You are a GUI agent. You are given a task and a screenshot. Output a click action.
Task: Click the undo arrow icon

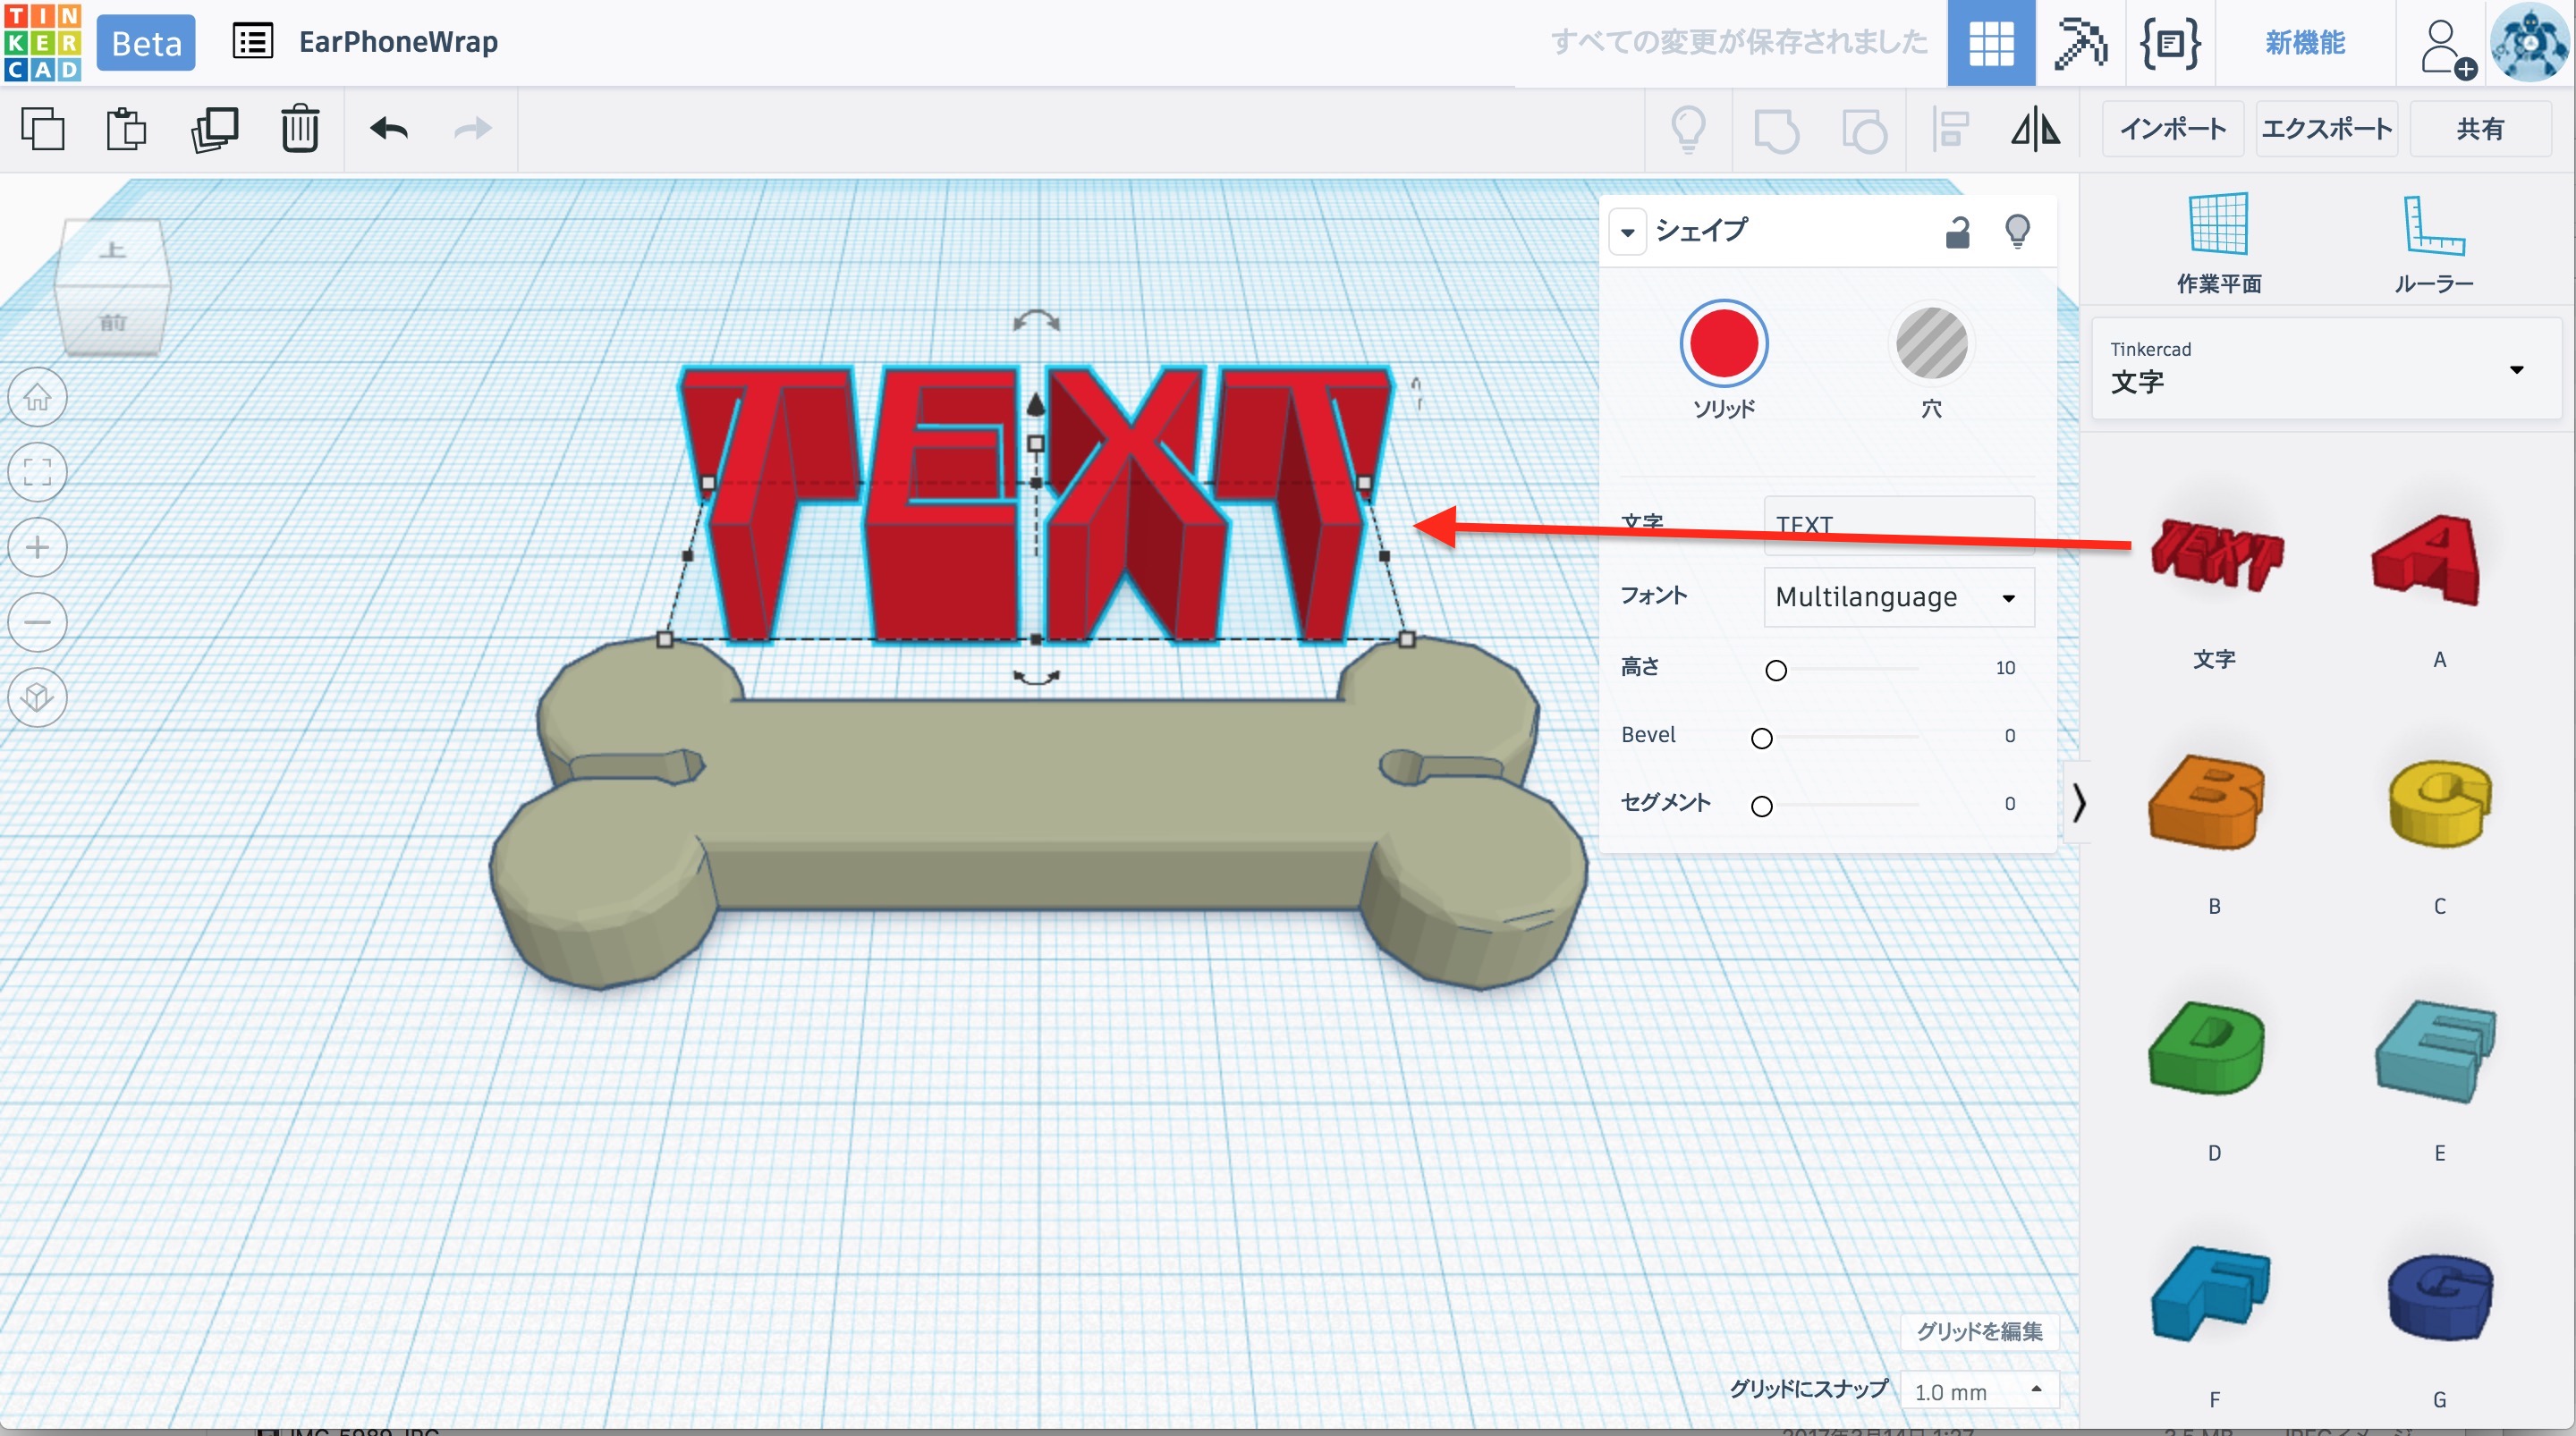(x=388, y=129)
